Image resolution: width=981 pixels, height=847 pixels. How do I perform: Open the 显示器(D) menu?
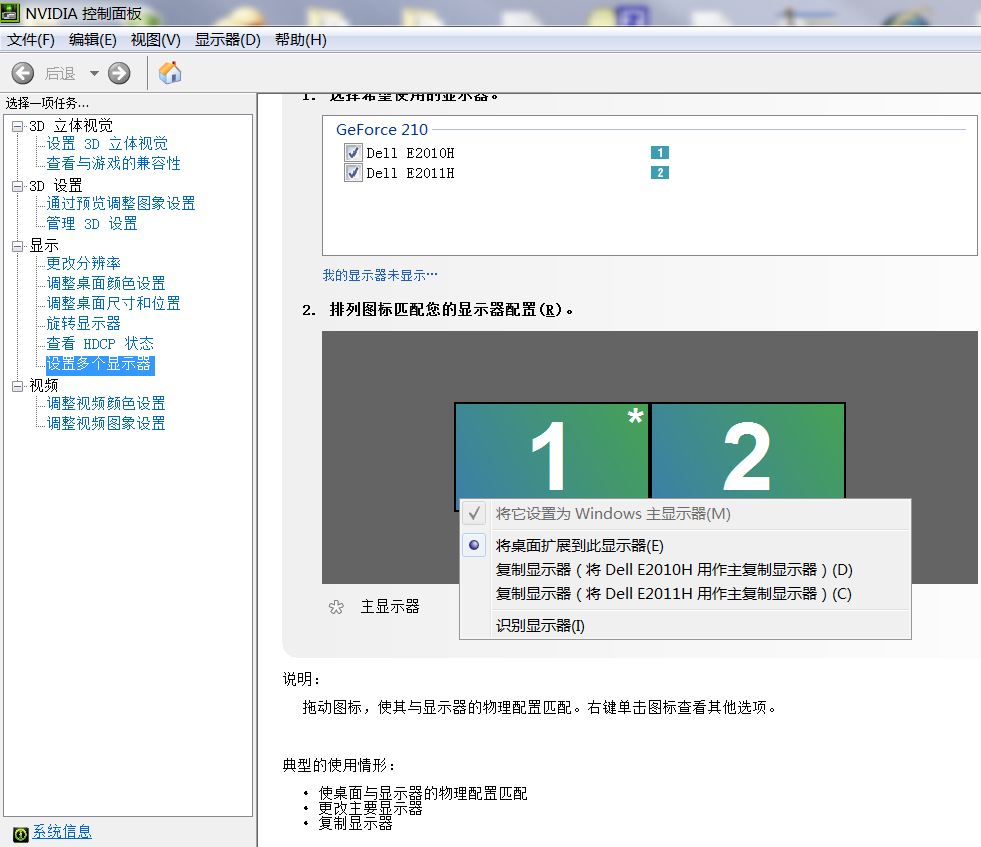[227, 40]
